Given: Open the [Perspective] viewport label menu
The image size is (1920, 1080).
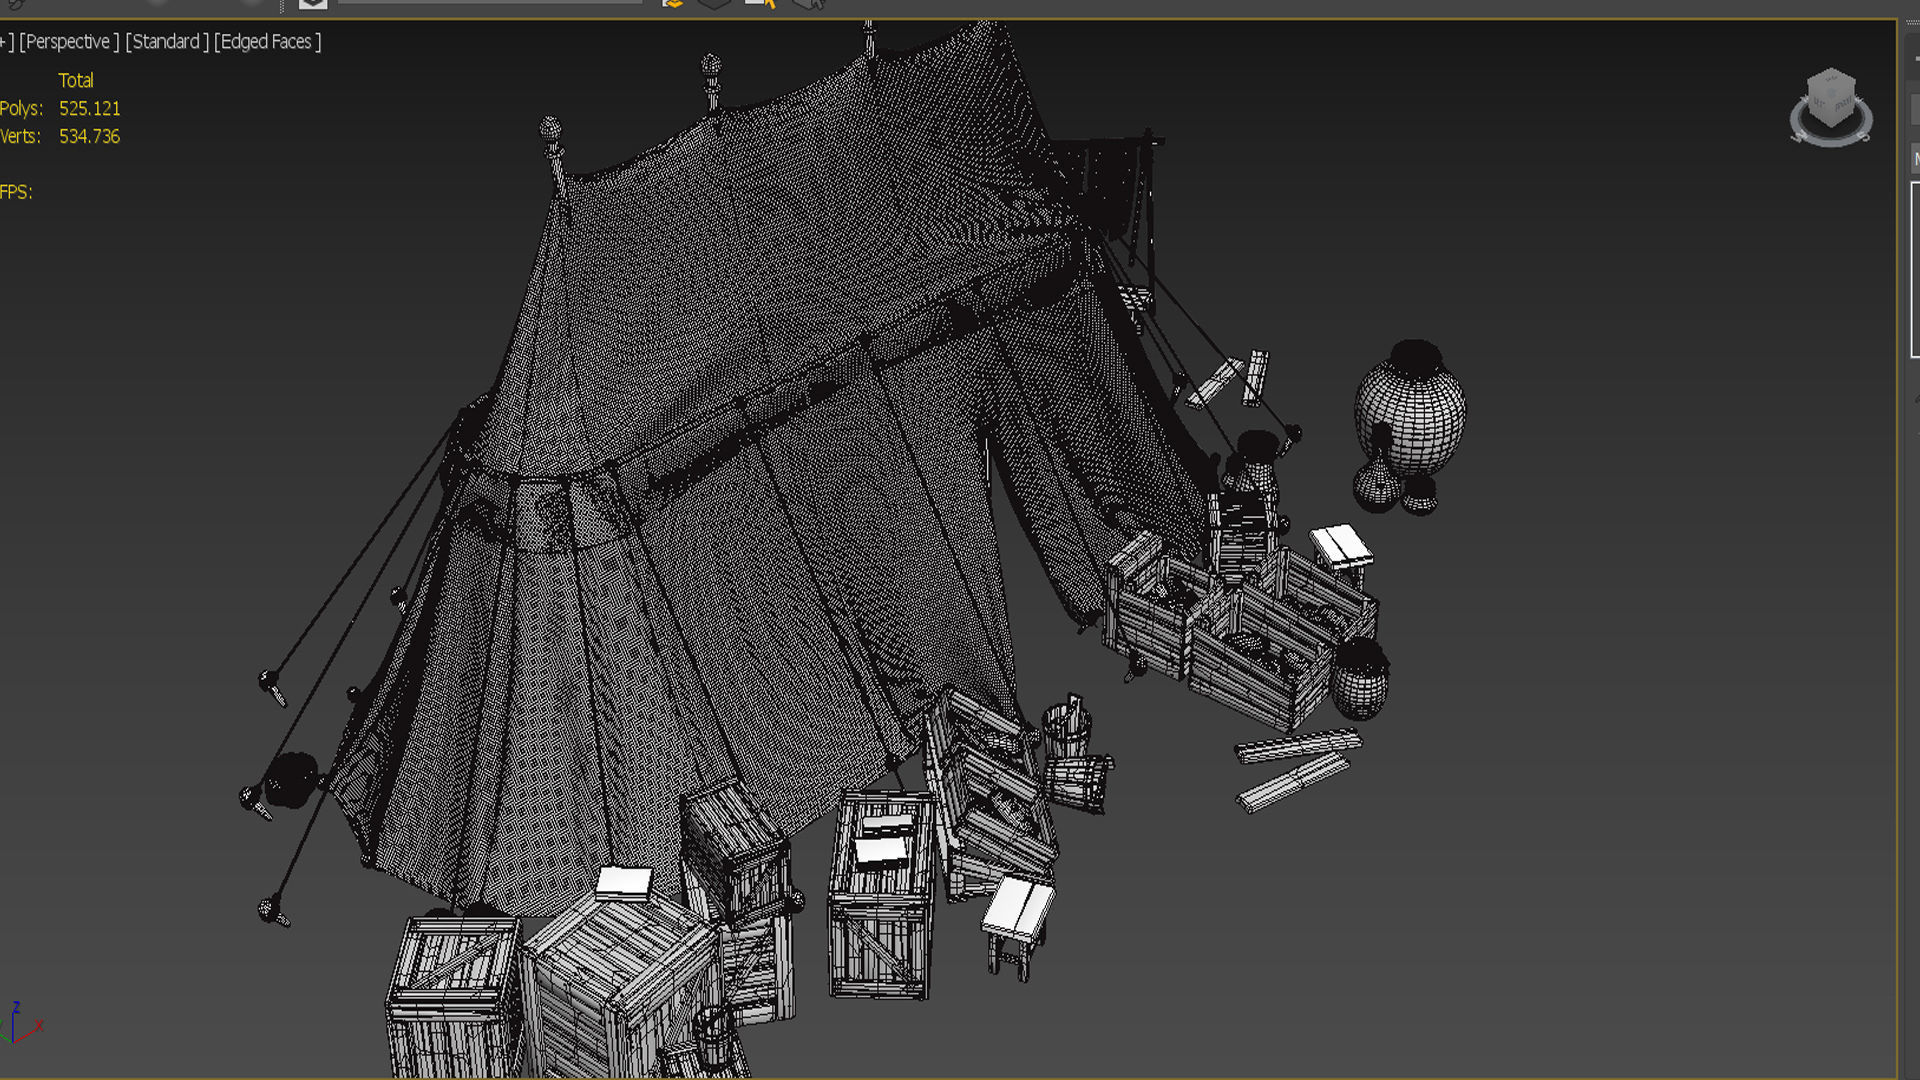Looking at the screenshot, I should click(x=69, y=42).
